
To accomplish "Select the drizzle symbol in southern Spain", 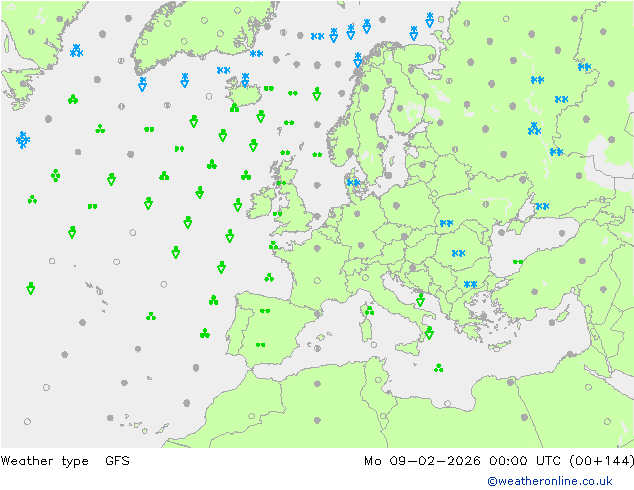I will tap(260, 345).
